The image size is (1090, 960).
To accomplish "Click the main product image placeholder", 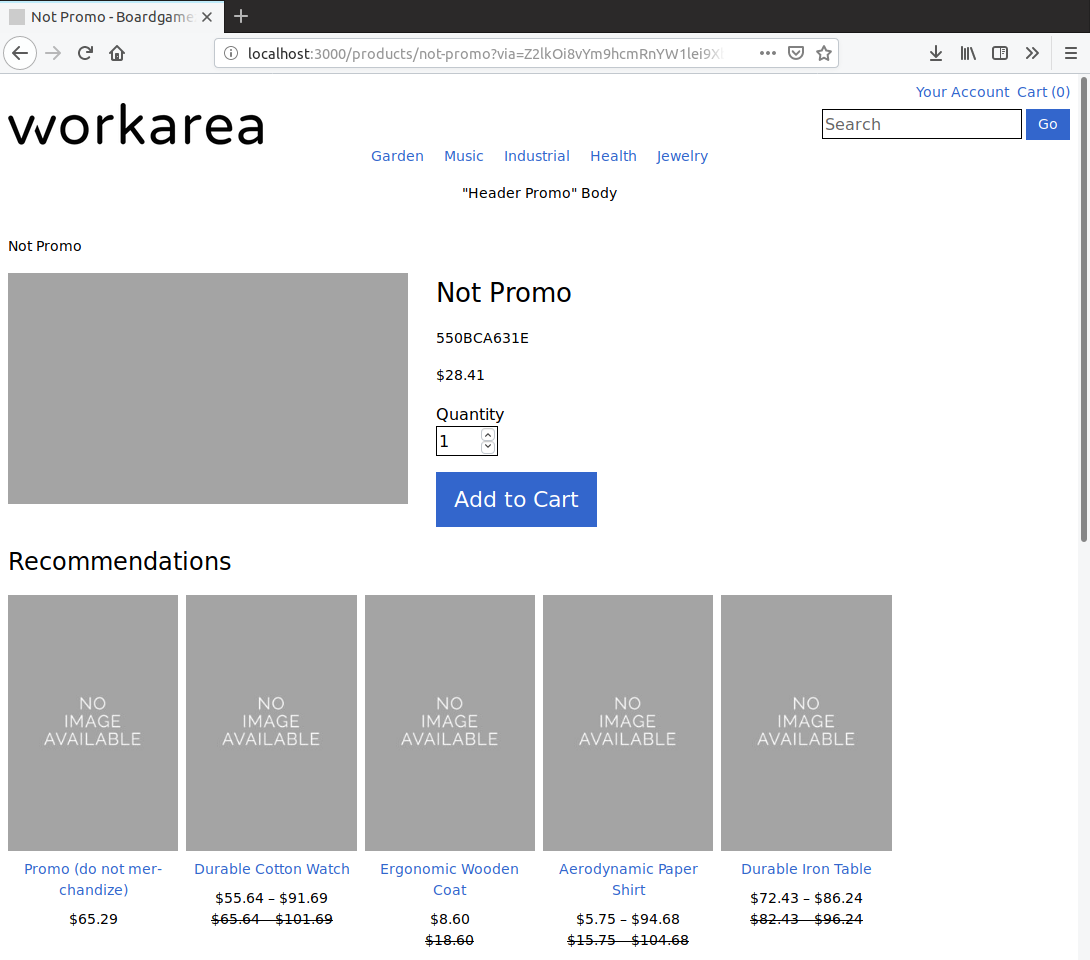I will tap(208, 389).
